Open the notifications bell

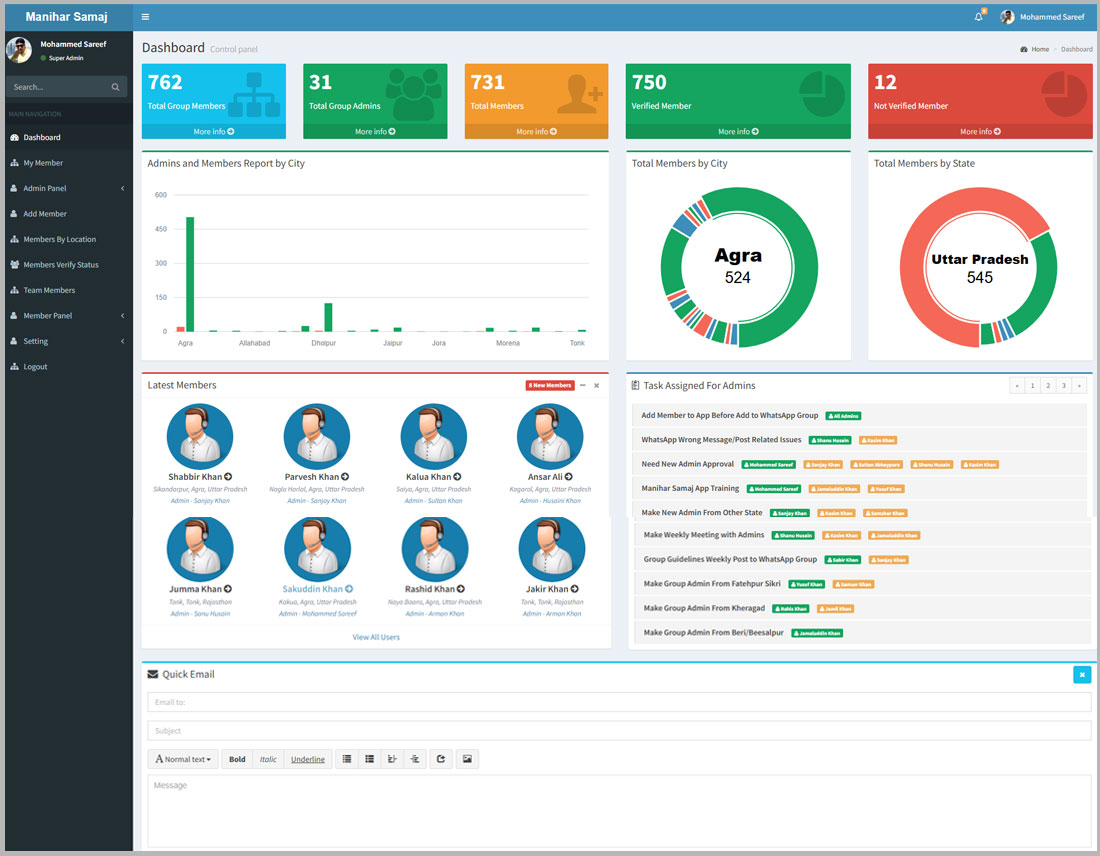point(979,17)
